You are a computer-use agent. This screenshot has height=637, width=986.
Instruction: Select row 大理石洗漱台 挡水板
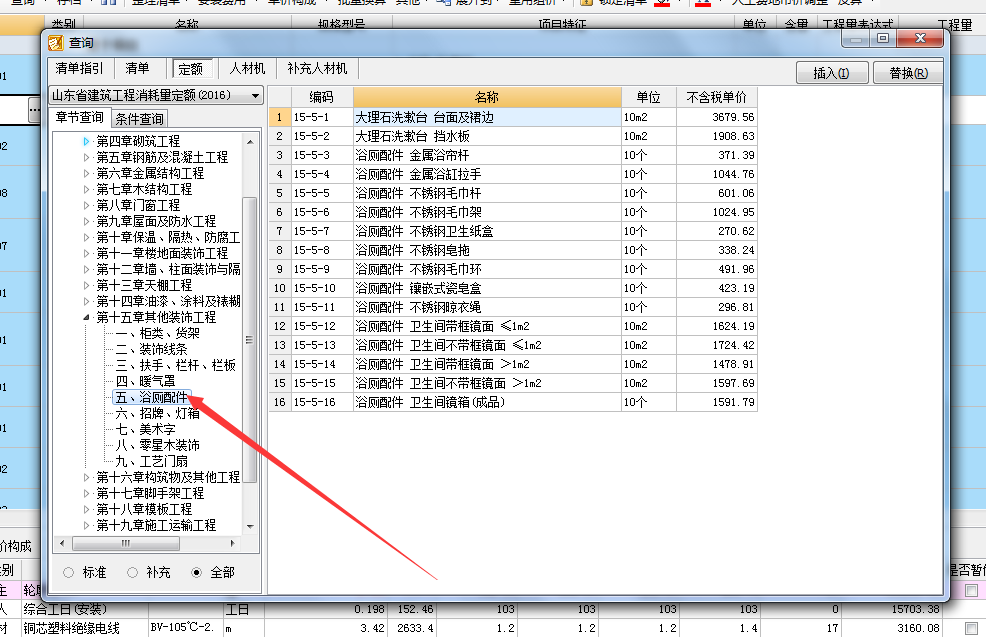[513, 136]
